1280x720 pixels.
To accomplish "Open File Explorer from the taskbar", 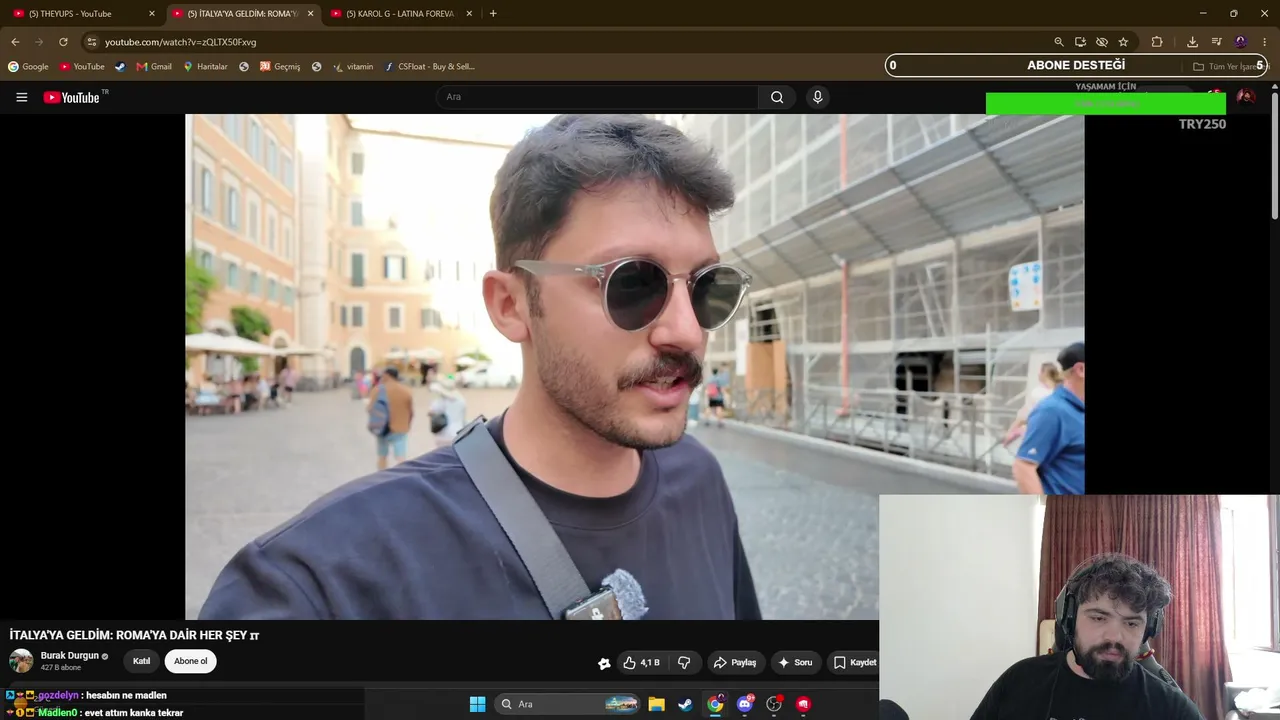I will click(x=656, y=704).
